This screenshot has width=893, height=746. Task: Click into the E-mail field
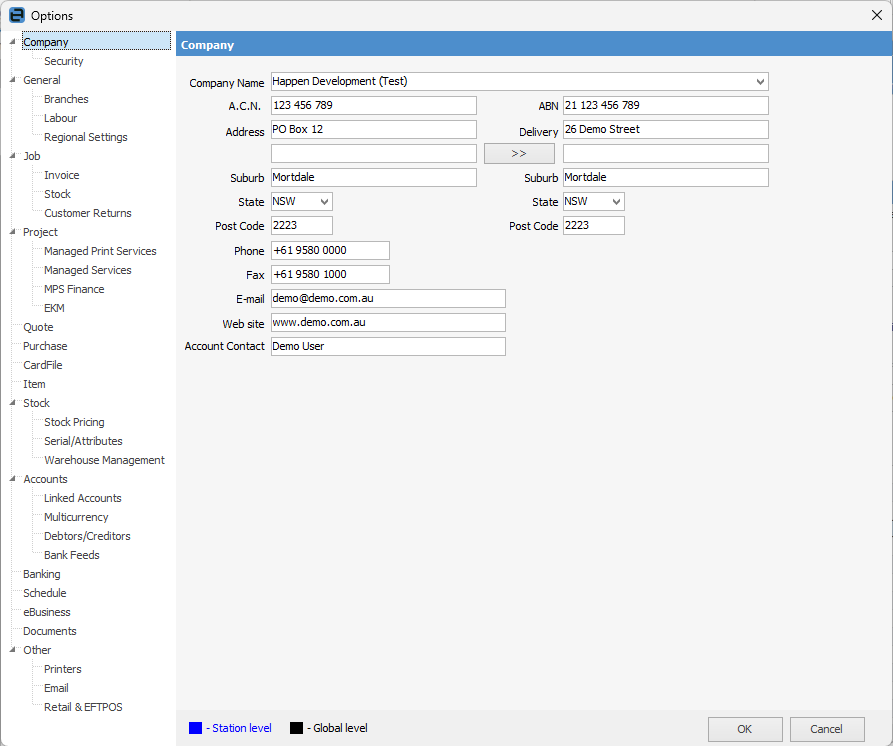(x=388, y=299)
